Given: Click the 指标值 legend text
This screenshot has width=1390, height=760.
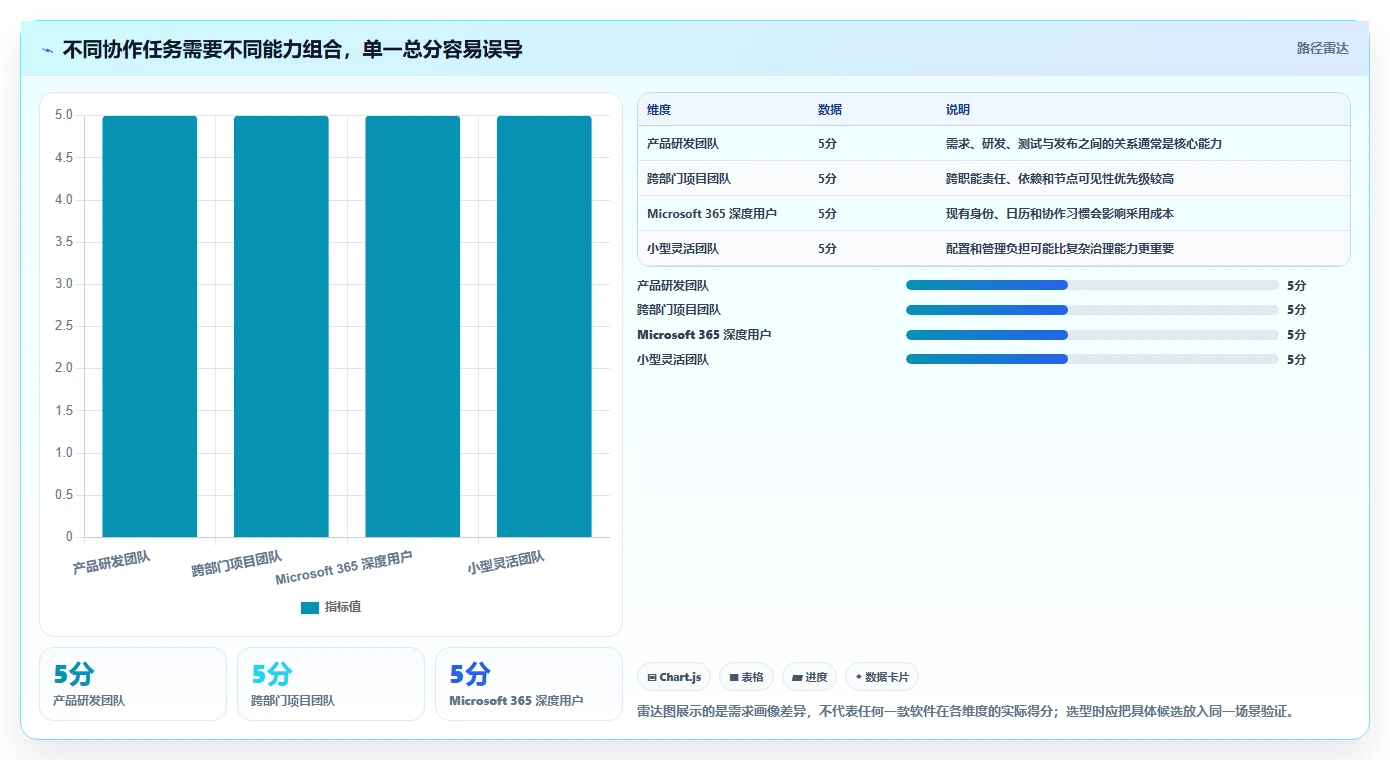Looking at the screenshot, I should click(x=343, y=607).
